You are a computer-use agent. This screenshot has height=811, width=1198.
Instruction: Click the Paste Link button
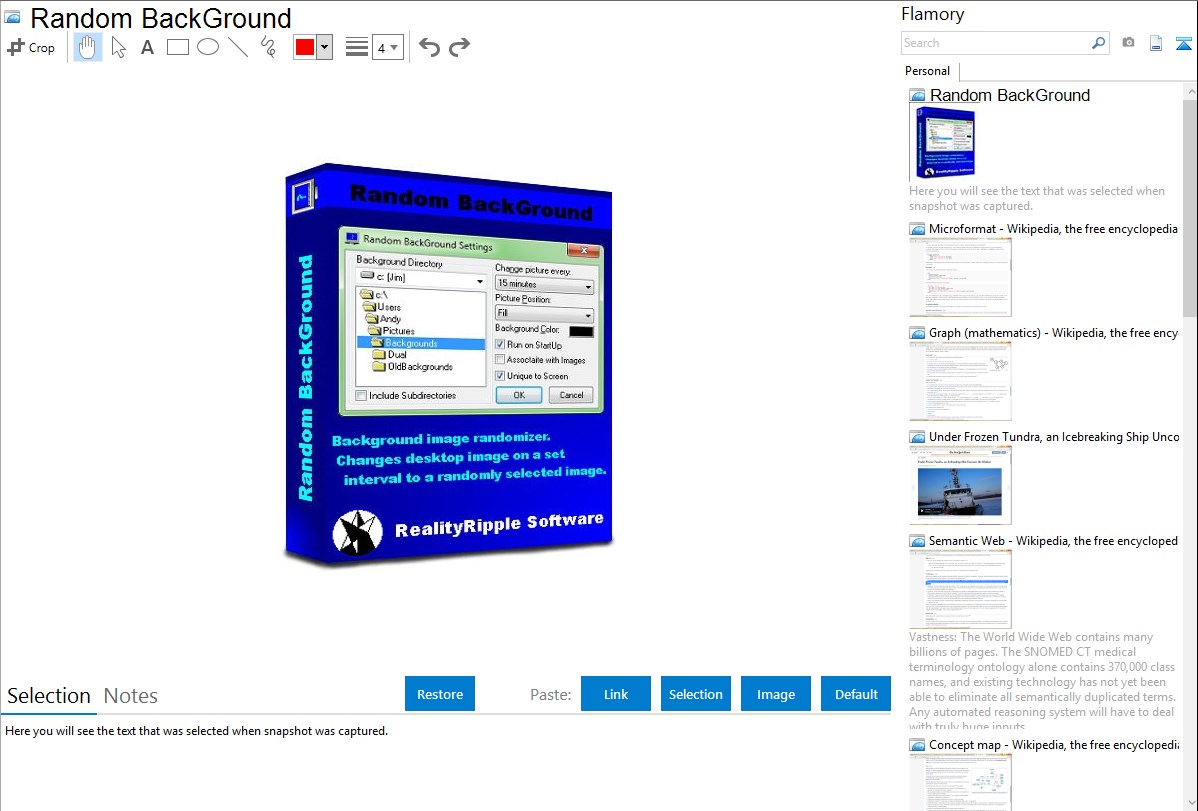coord(616,694)
